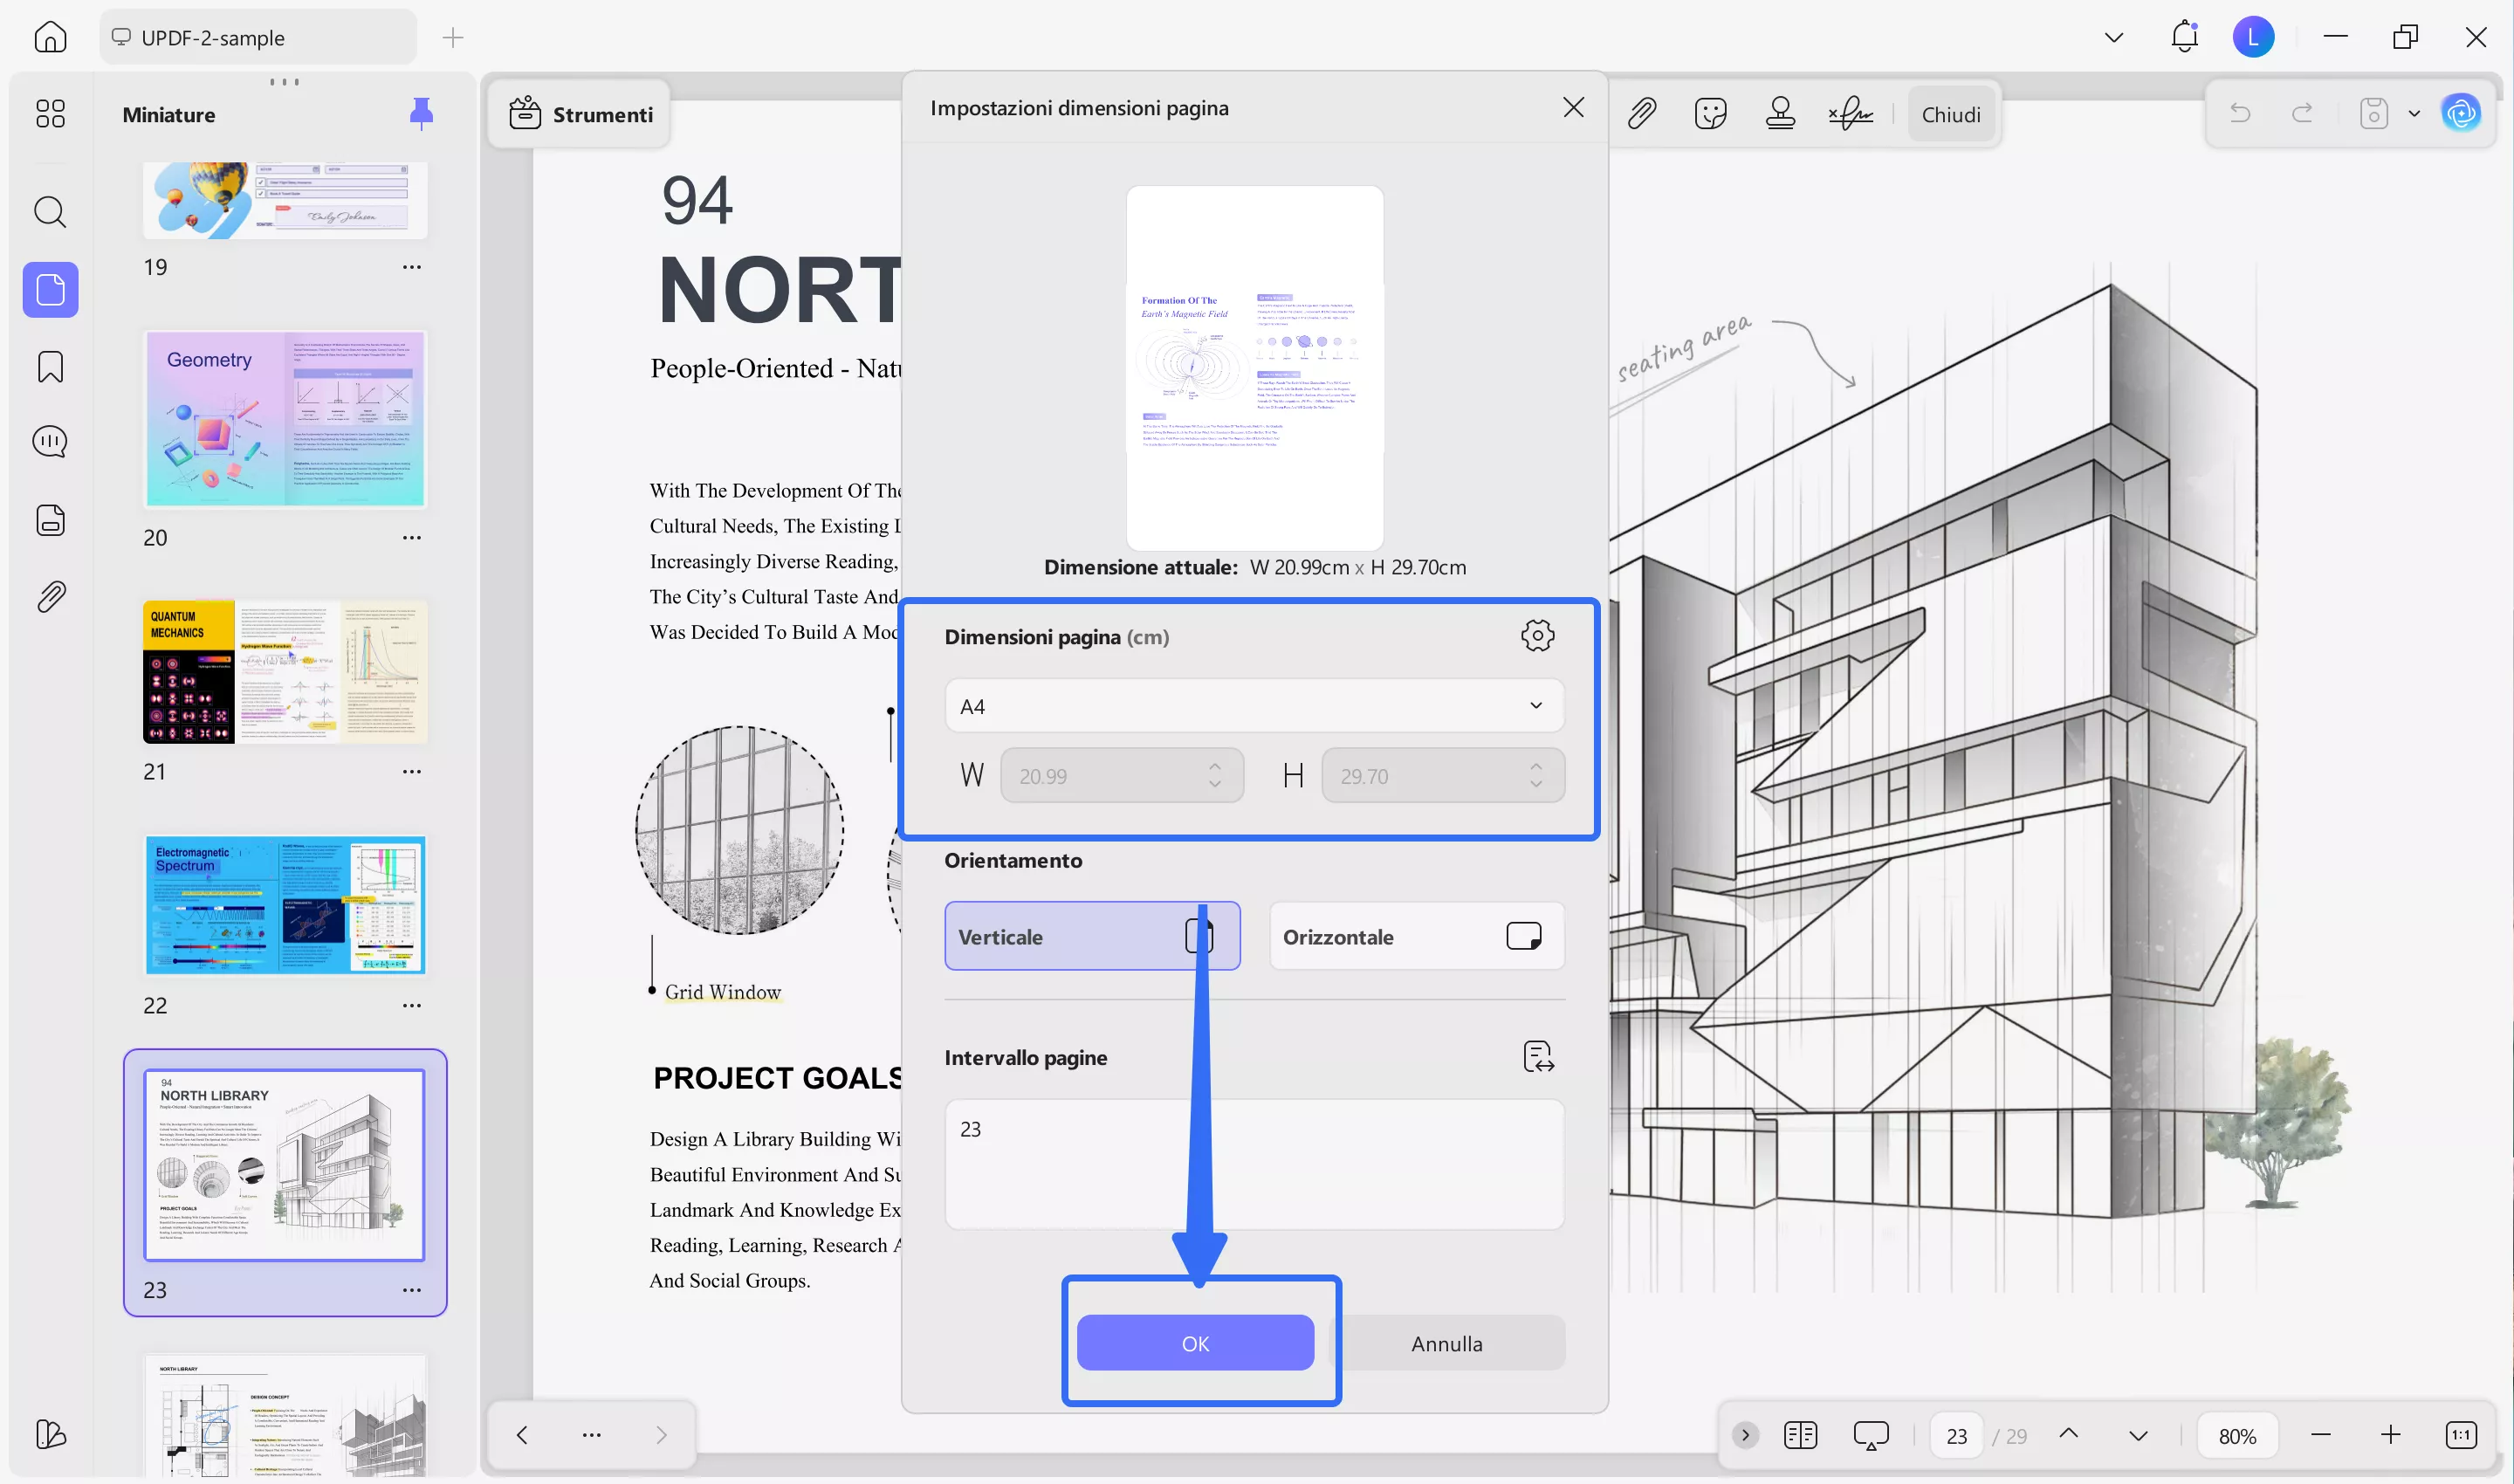The image size is (2514, 1484).
Task: Switch to the UPDF-2-sample tab
Action: [257, 38]
